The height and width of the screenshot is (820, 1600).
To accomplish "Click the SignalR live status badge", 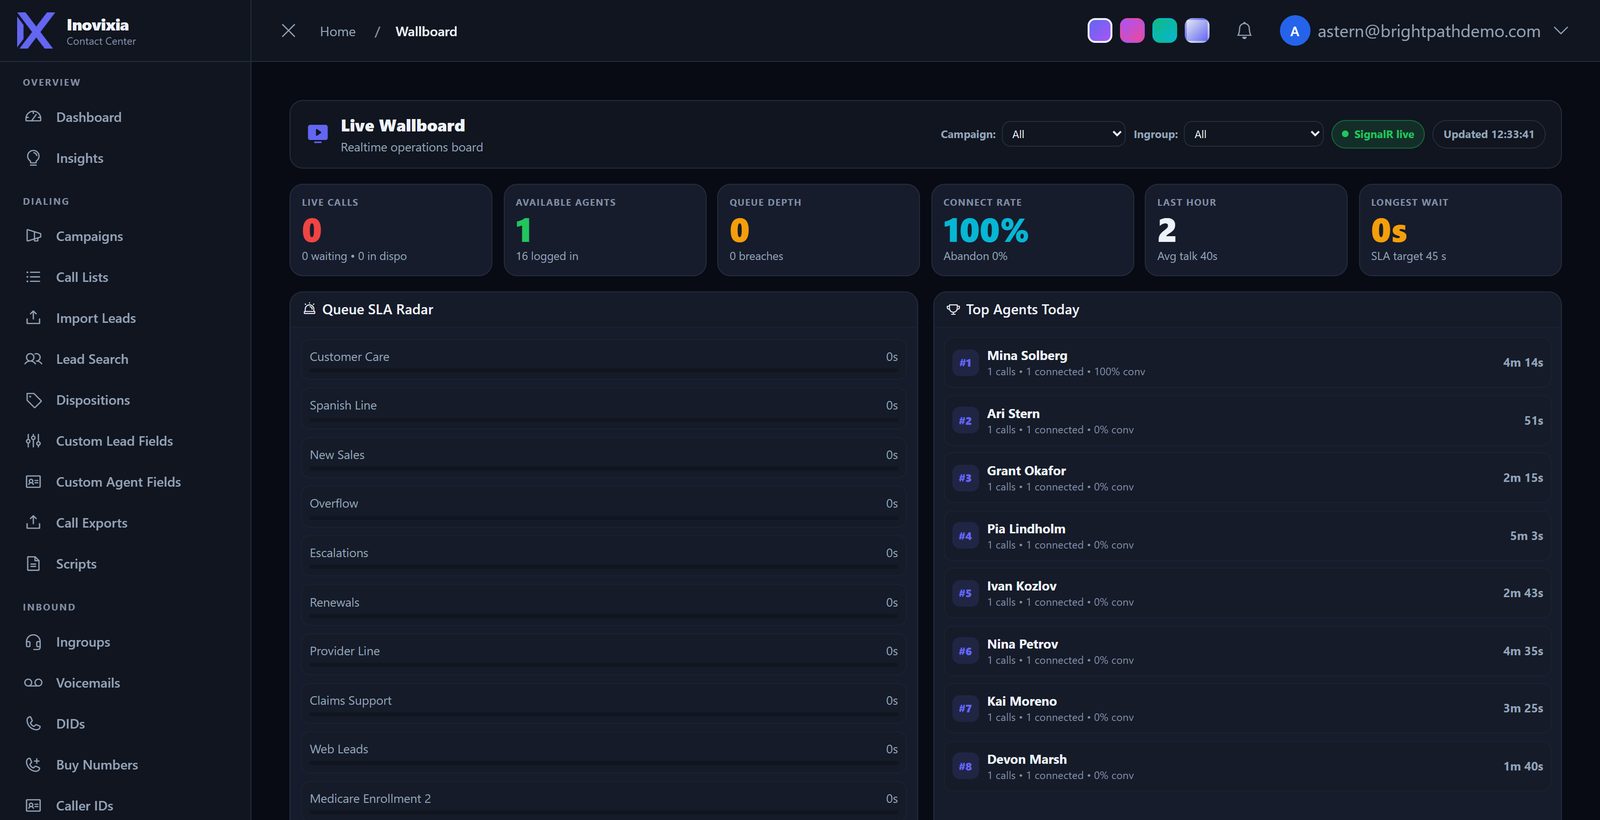I will click(1378, 134).
